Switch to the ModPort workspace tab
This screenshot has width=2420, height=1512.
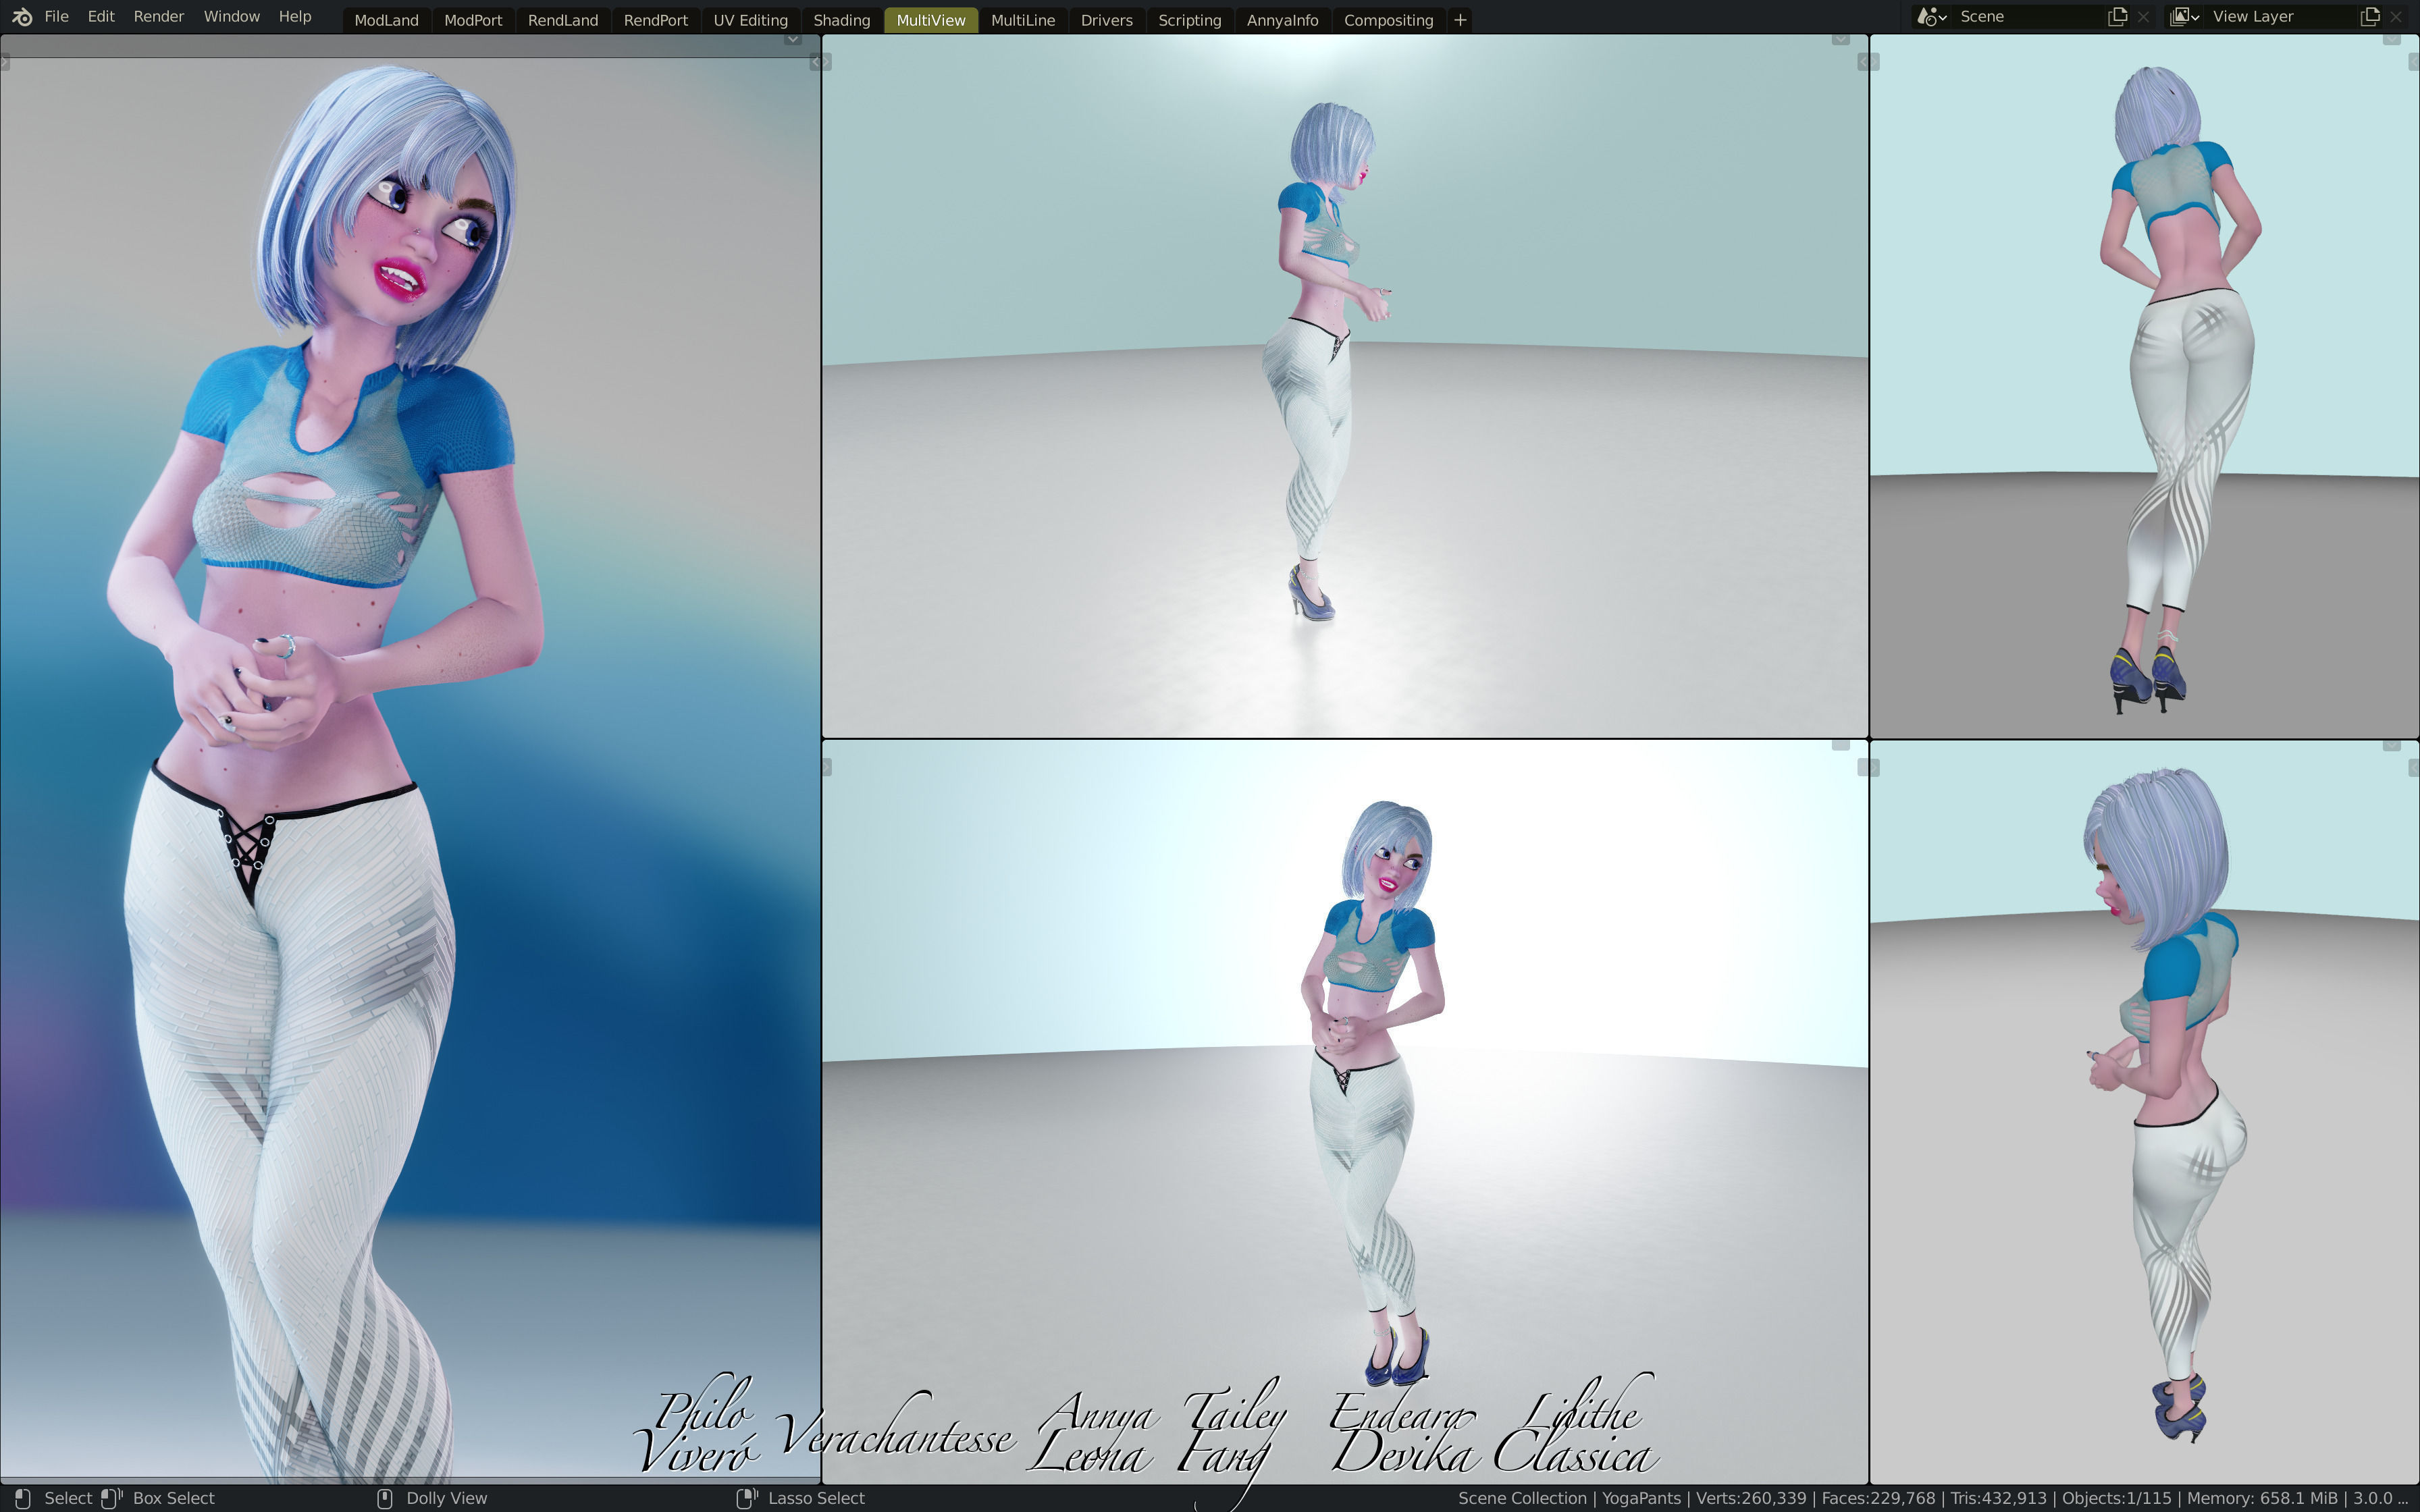[x=473, y=20]
